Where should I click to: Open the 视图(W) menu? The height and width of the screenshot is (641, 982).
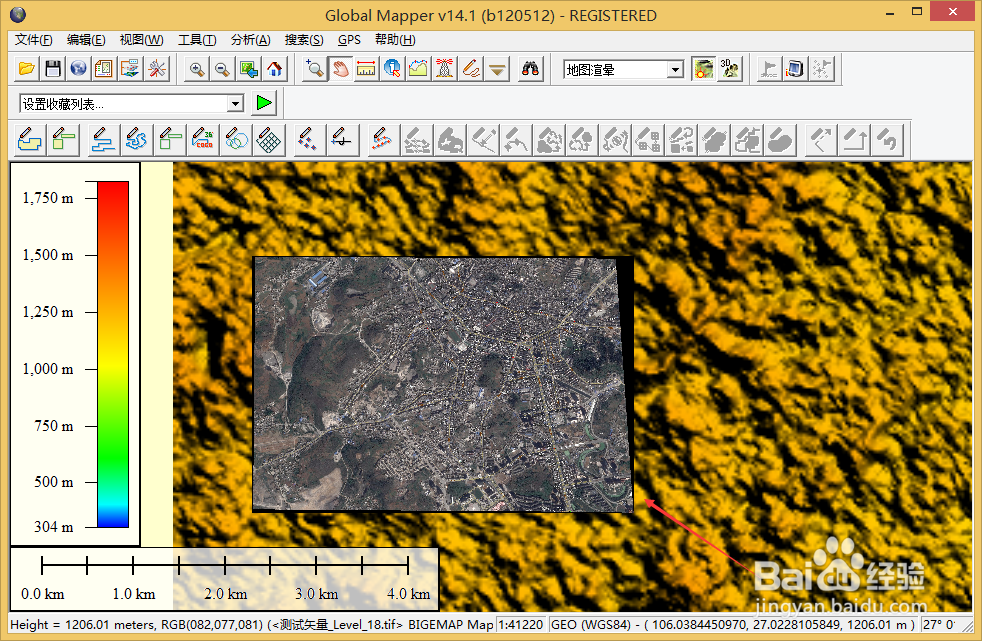142,40
